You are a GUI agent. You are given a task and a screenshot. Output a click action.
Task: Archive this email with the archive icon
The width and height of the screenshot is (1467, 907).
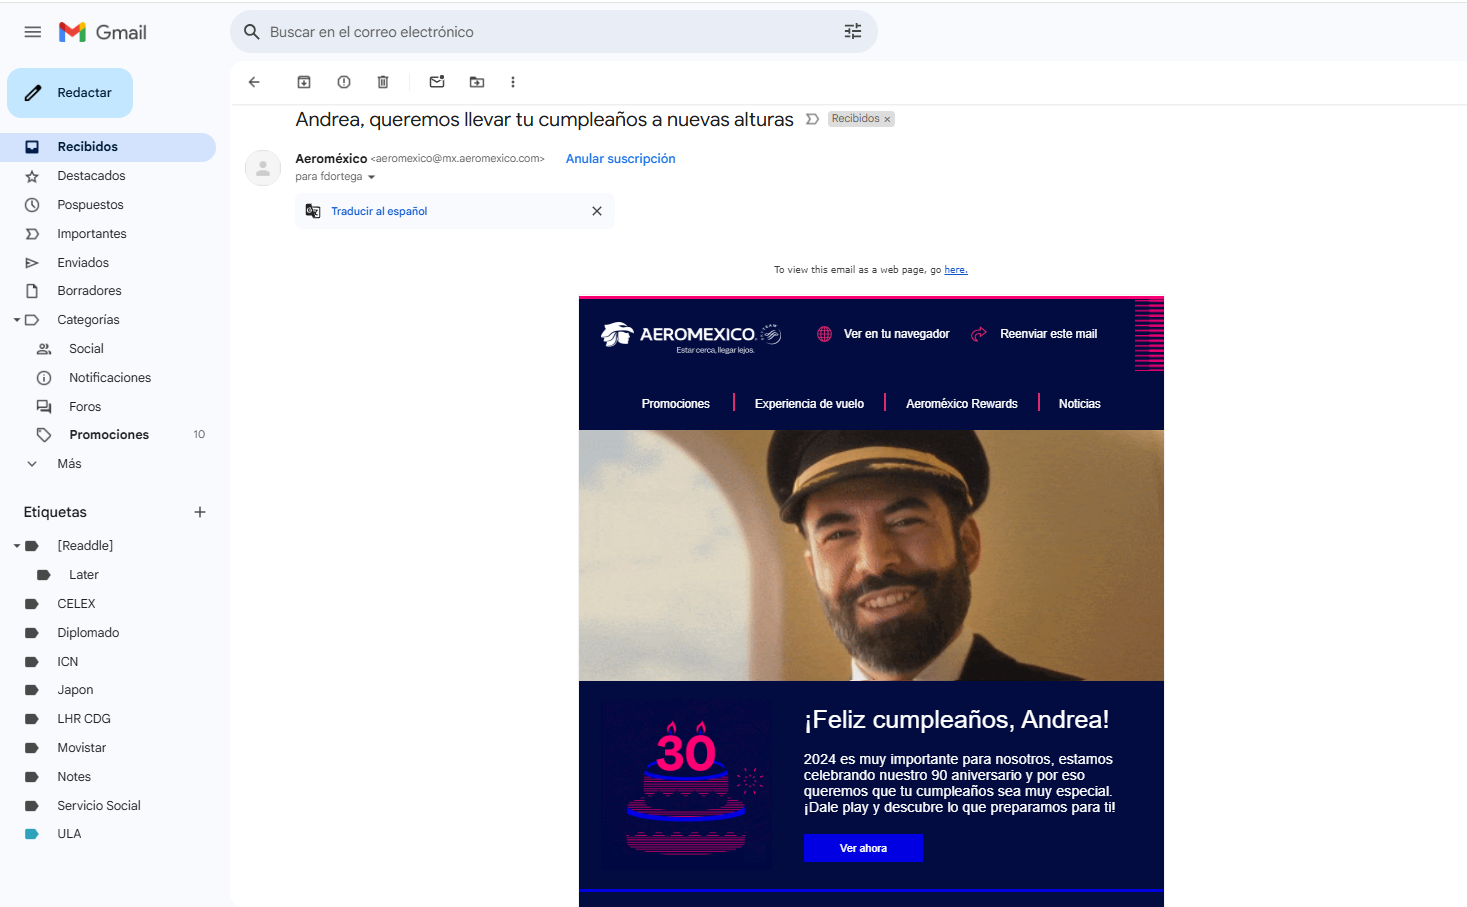pyautogui.click(x=304, y=82)
